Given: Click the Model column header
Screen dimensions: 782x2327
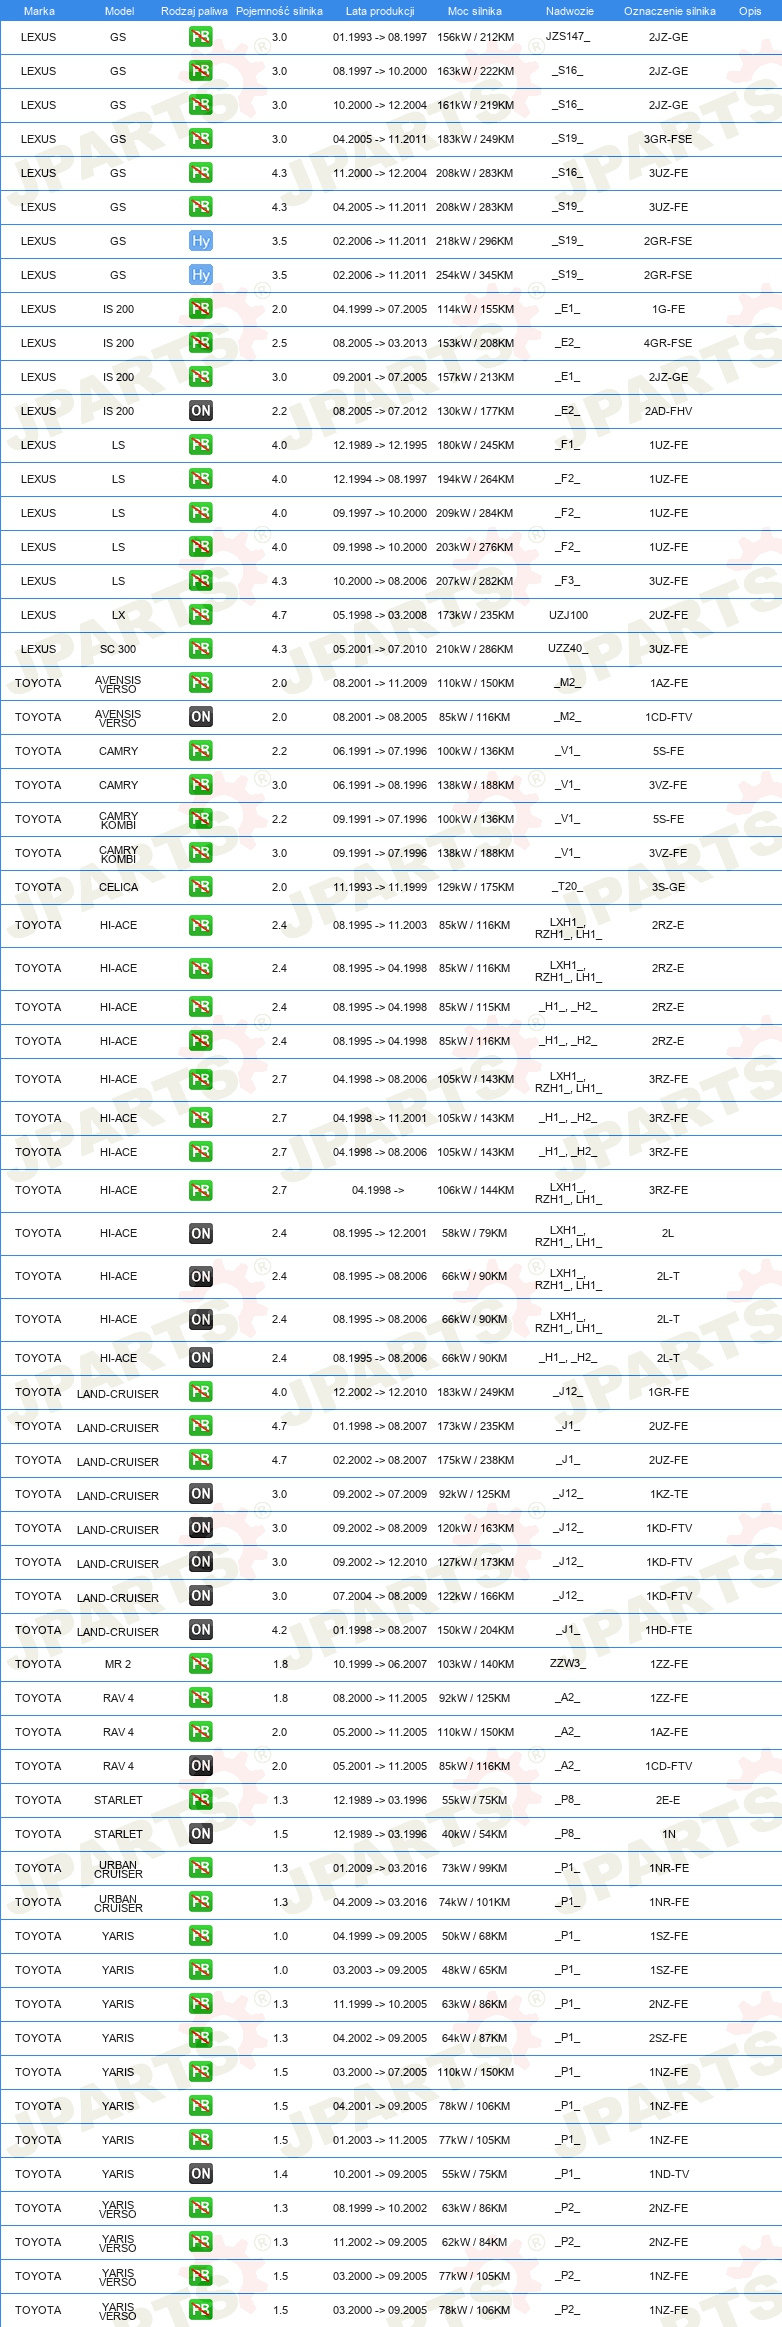Looking at the screenshot, I should click(x=119, y=11).
